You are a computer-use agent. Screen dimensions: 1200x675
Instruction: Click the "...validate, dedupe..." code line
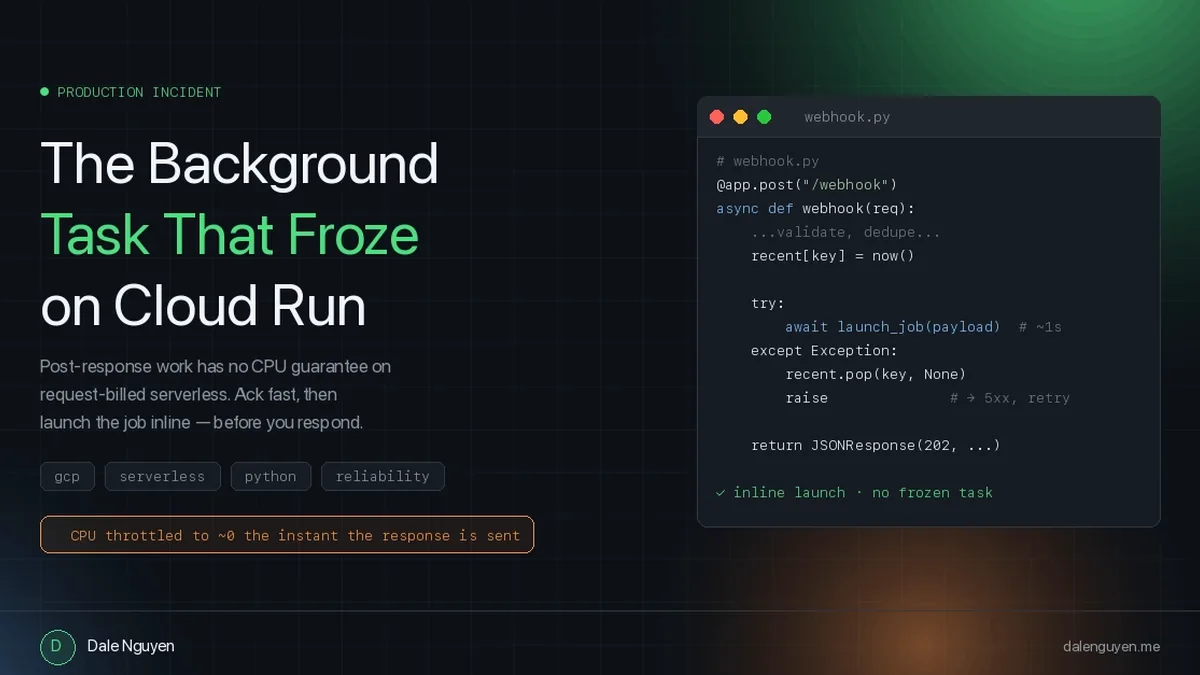click(x=846, y=232)
